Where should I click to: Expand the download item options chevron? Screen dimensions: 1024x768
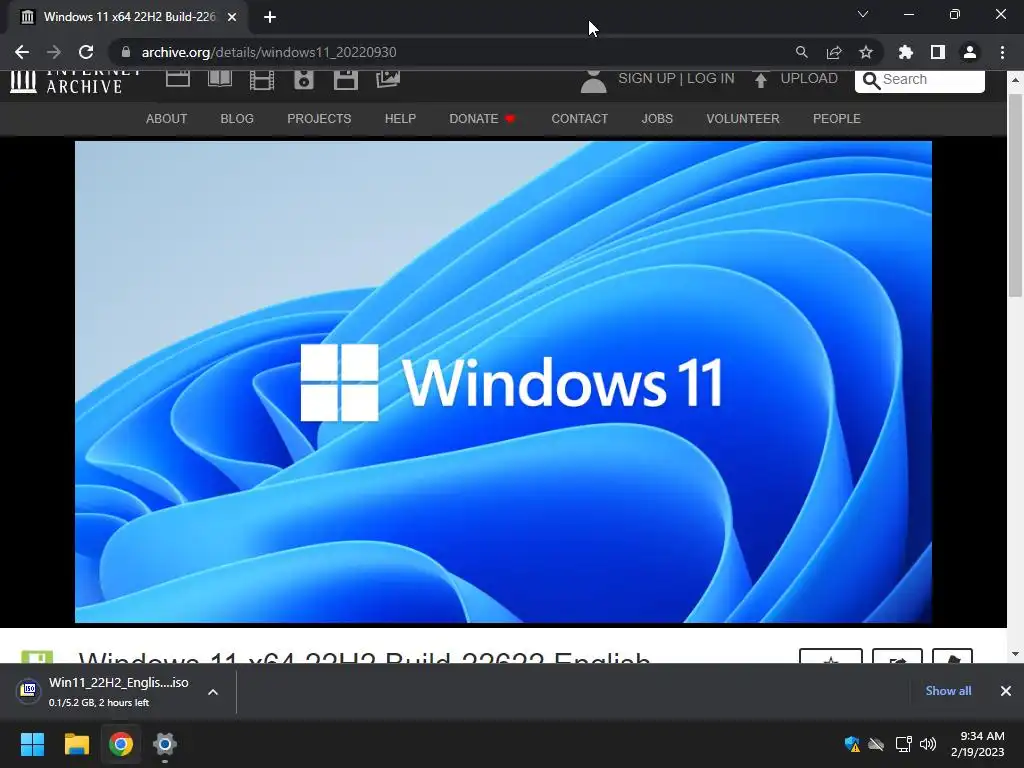(x=213, y=692)
